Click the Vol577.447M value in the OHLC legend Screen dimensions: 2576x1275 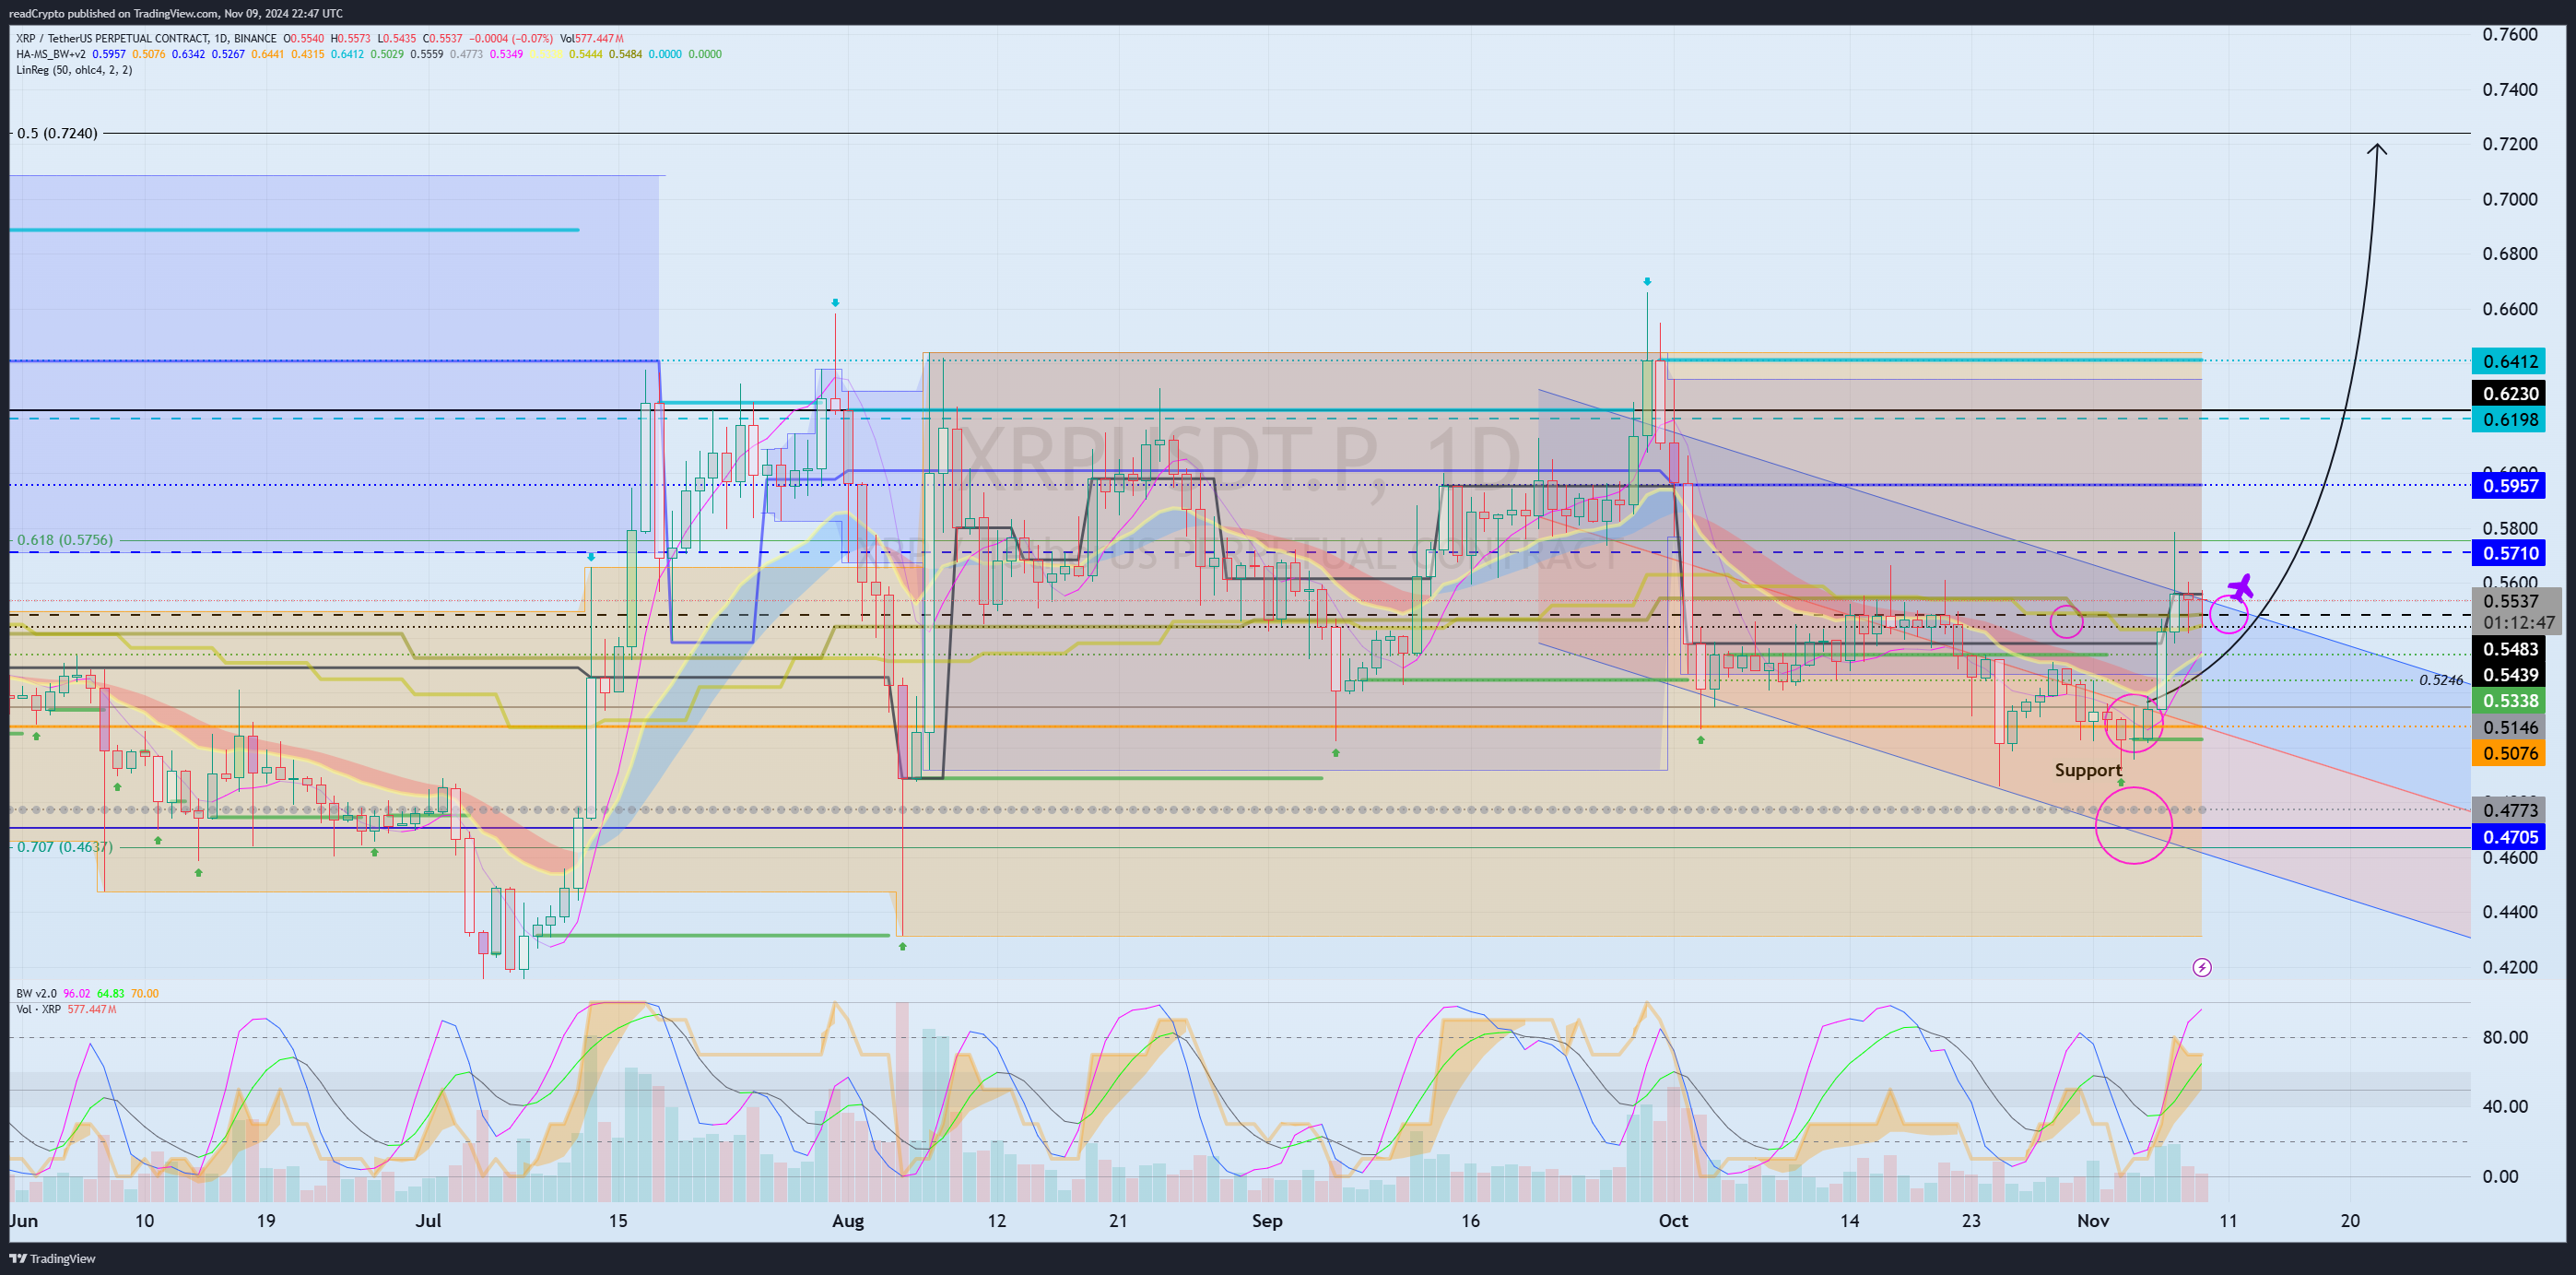(592, 39)
